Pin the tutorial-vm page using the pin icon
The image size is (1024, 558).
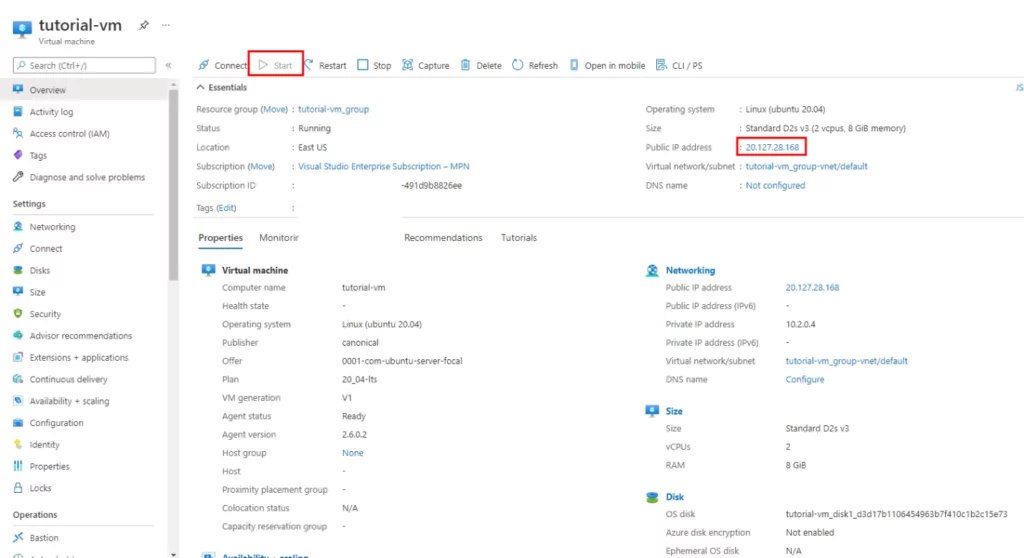[x=144, y=25]
